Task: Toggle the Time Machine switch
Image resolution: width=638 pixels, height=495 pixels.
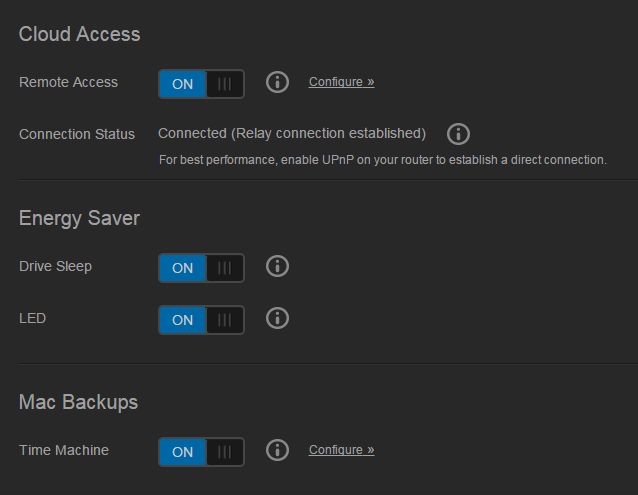Action: tap(201, 452)
